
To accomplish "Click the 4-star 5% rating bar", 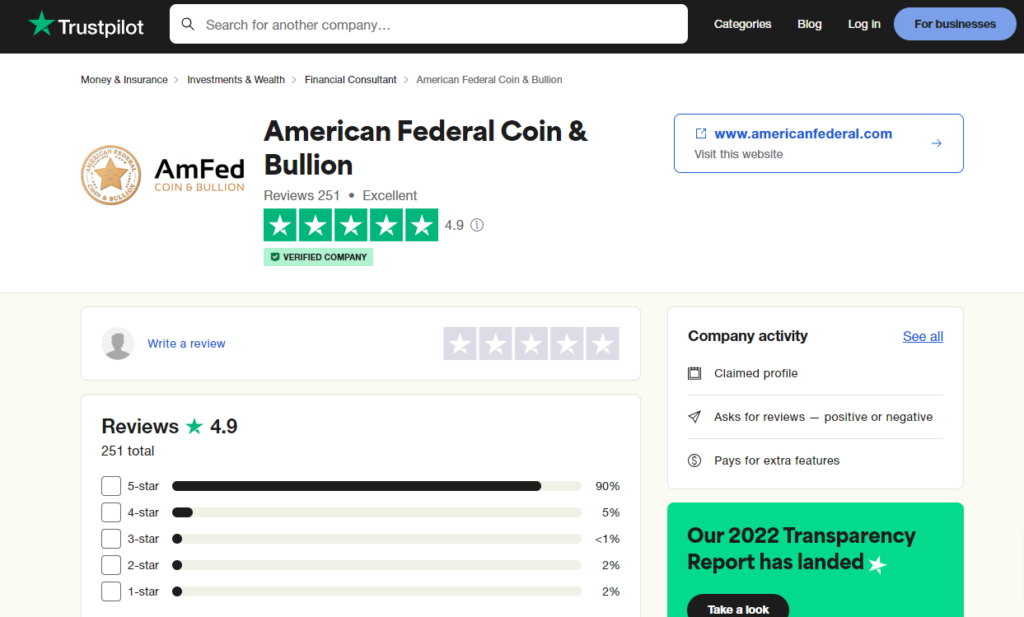I will click(x=376, y=513).
